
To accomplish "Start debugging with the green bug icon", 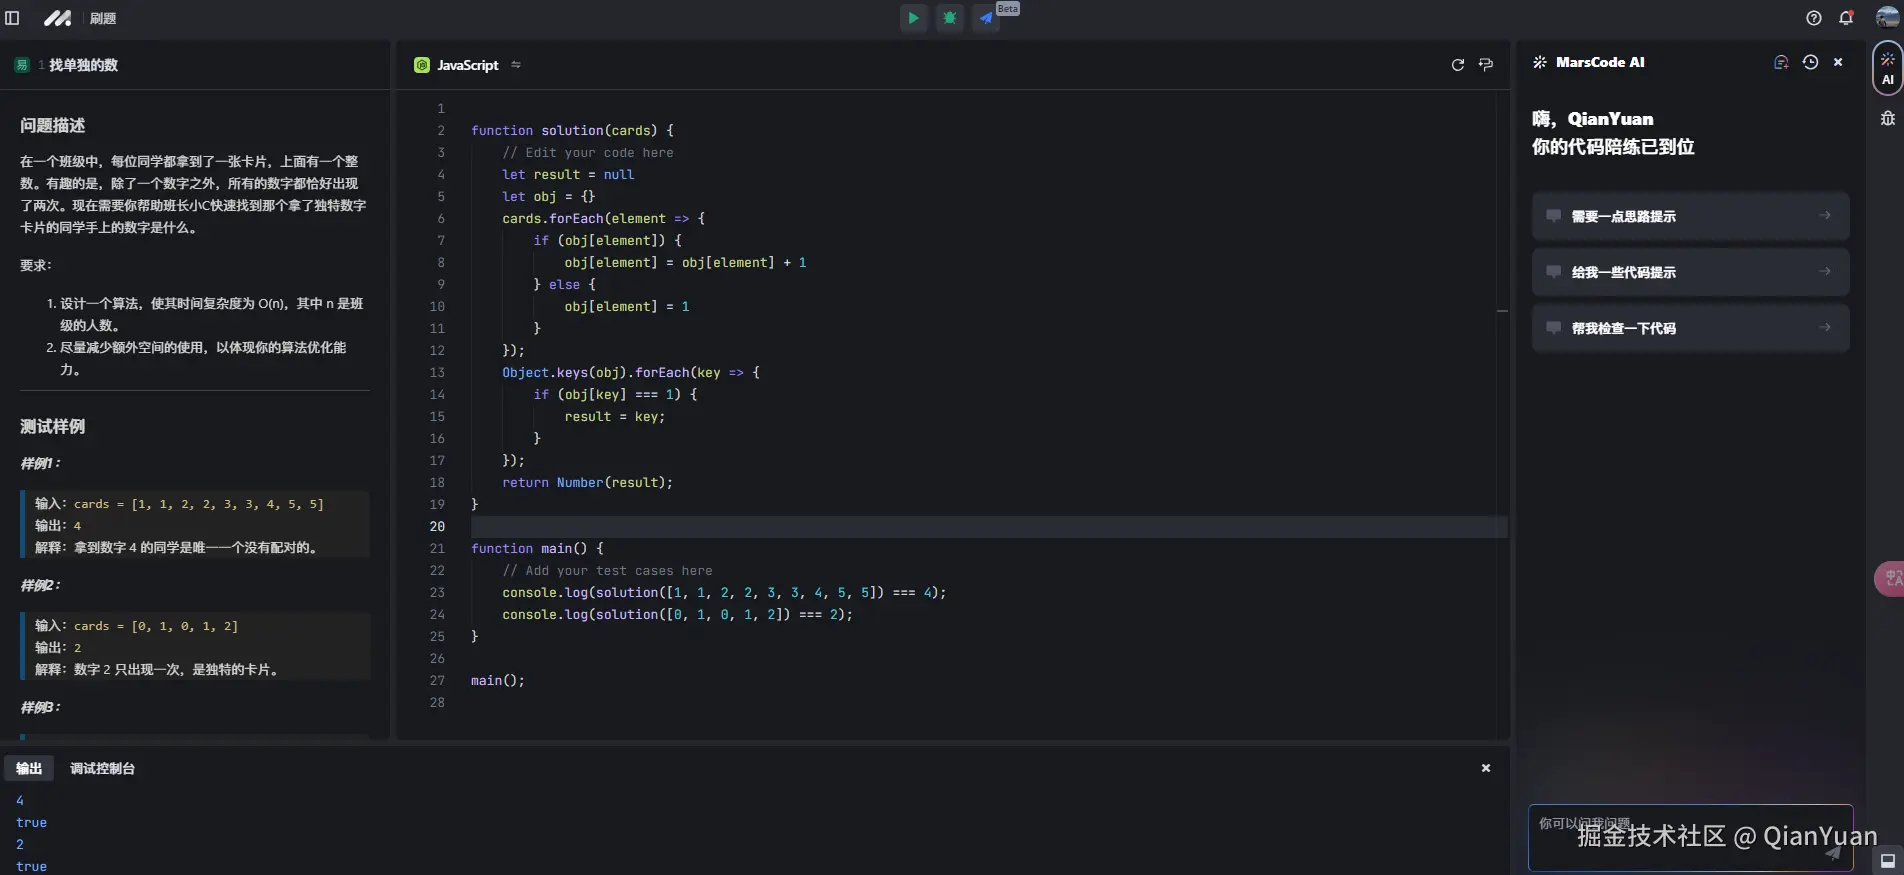I will pyautogui.click(x=949, y=18).
